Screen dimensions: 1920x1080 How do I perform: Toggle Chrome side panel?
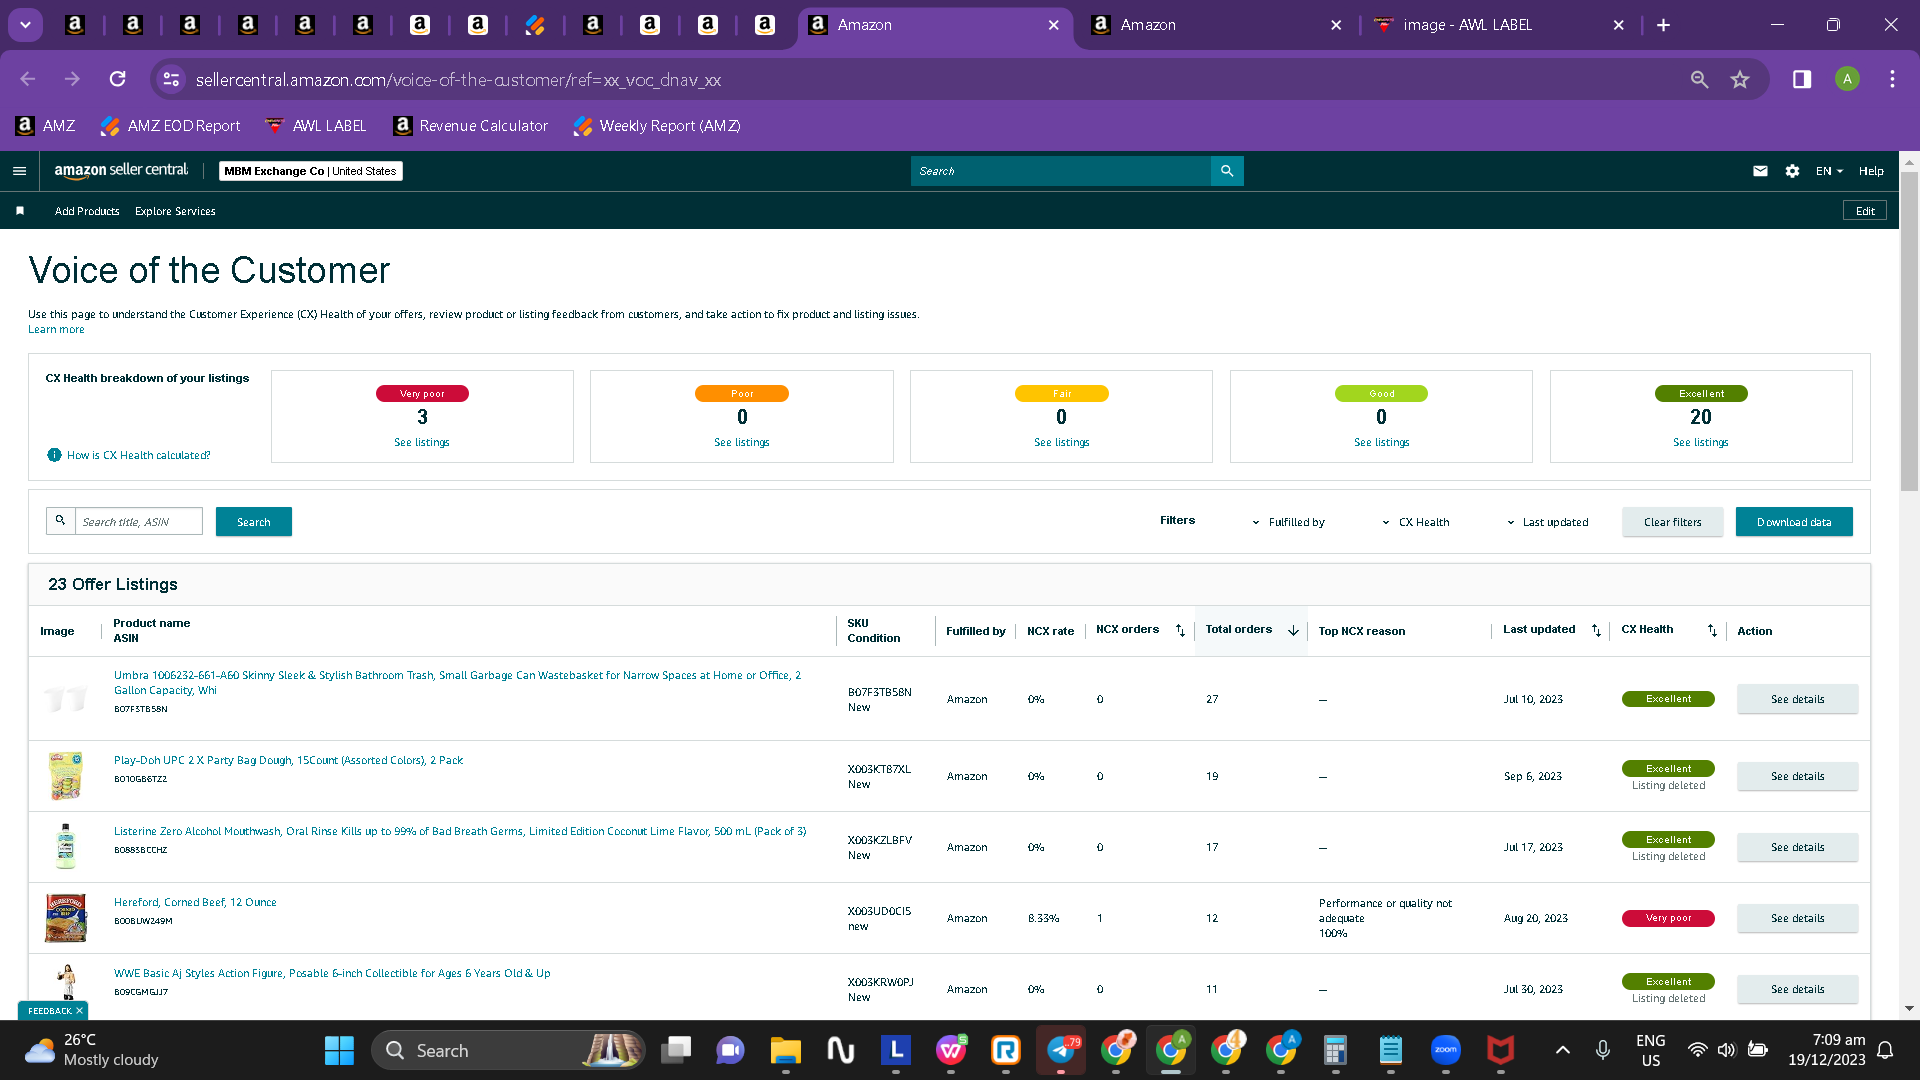click(x=1802, y=79)
